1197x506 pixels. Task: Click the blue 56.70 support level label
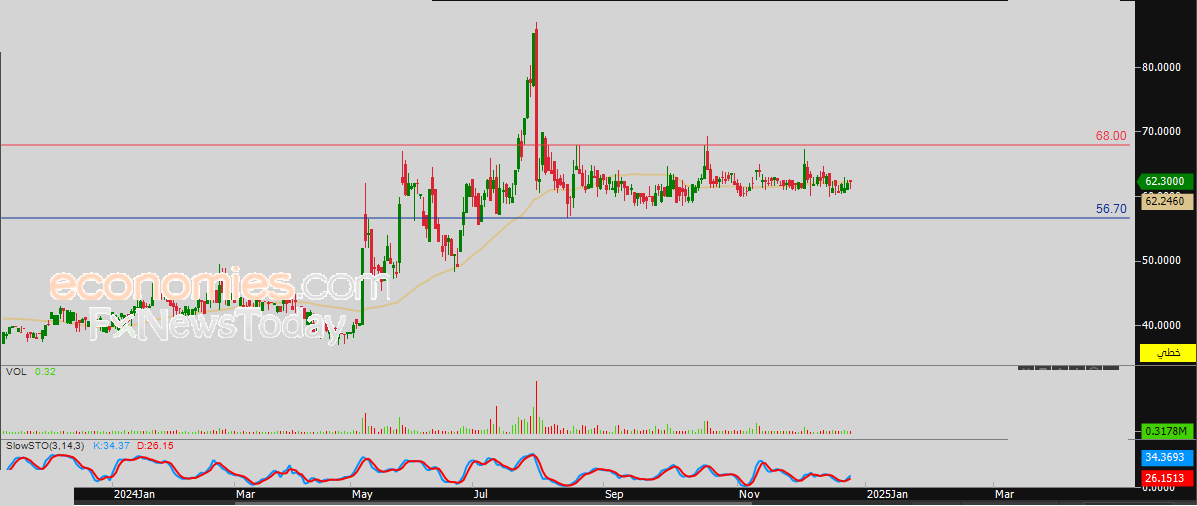1112,208
